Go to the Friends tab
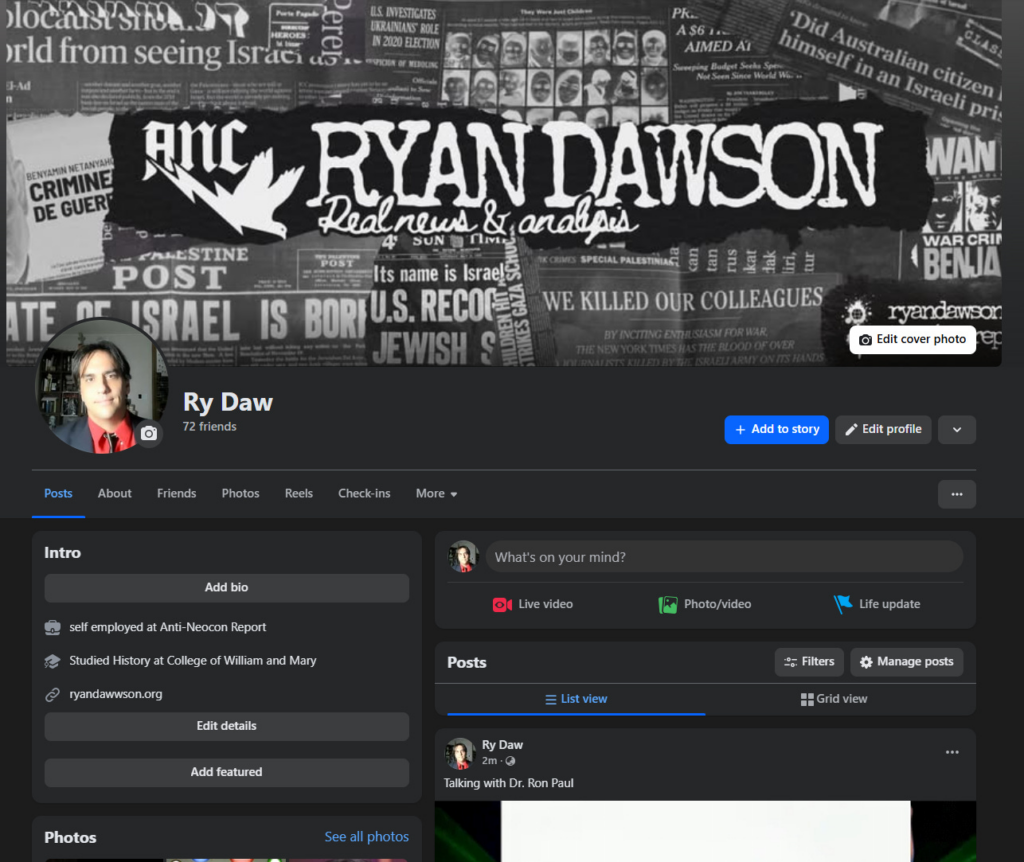This screenshot has height=862, width=1024. pos(176,494)
